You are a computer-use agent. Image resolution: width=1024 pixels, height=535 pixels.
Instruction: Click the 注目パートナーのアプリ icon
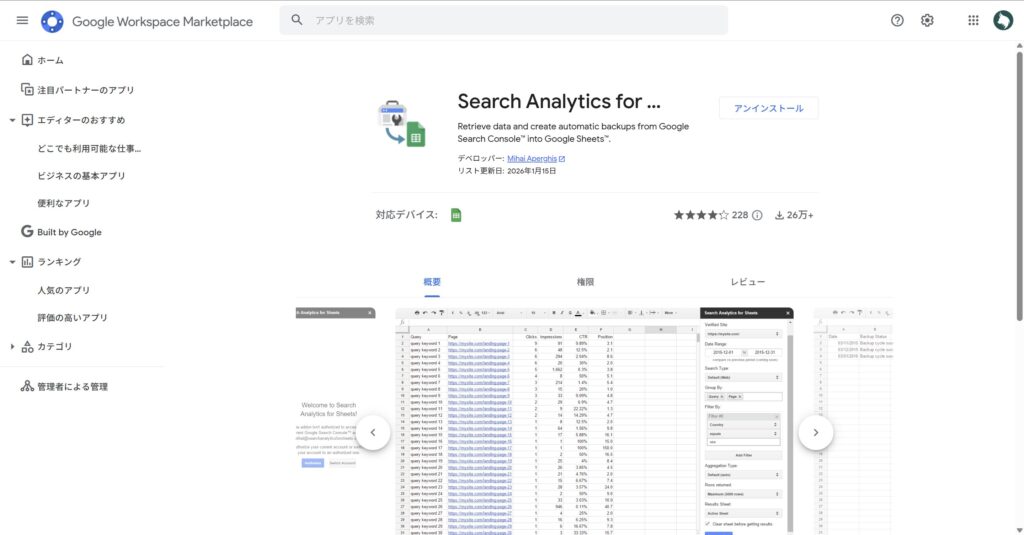[x=27, y=89]
